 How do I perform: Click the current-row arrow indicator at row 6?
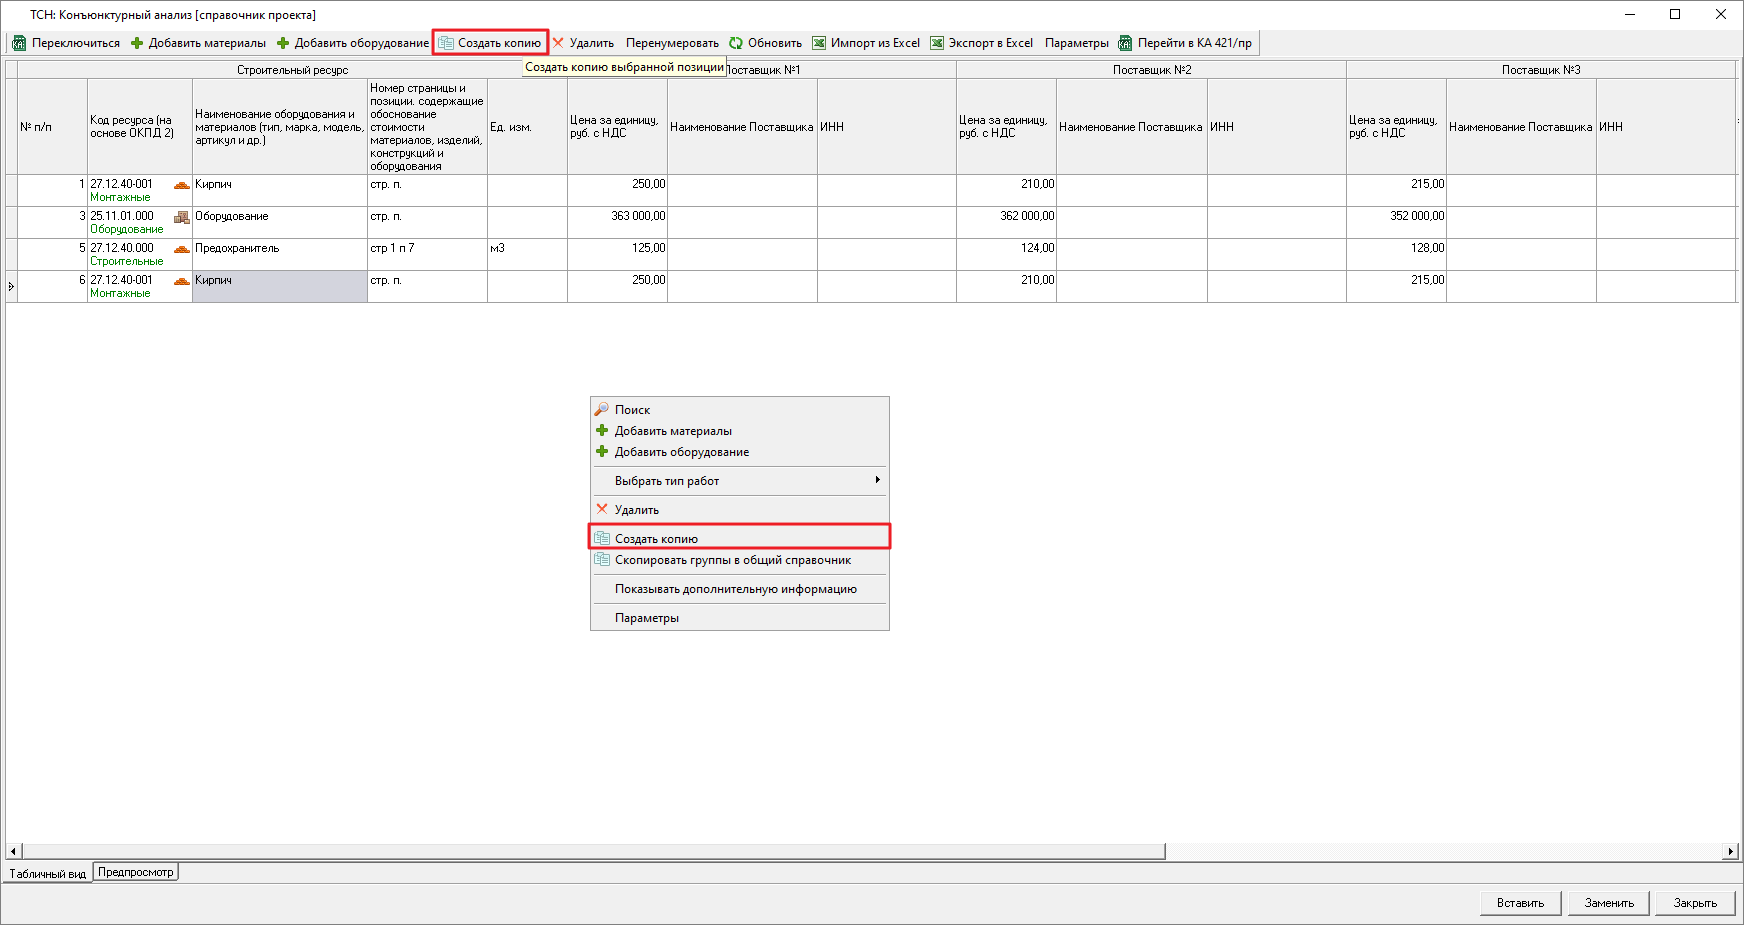[x=11, y=286]
